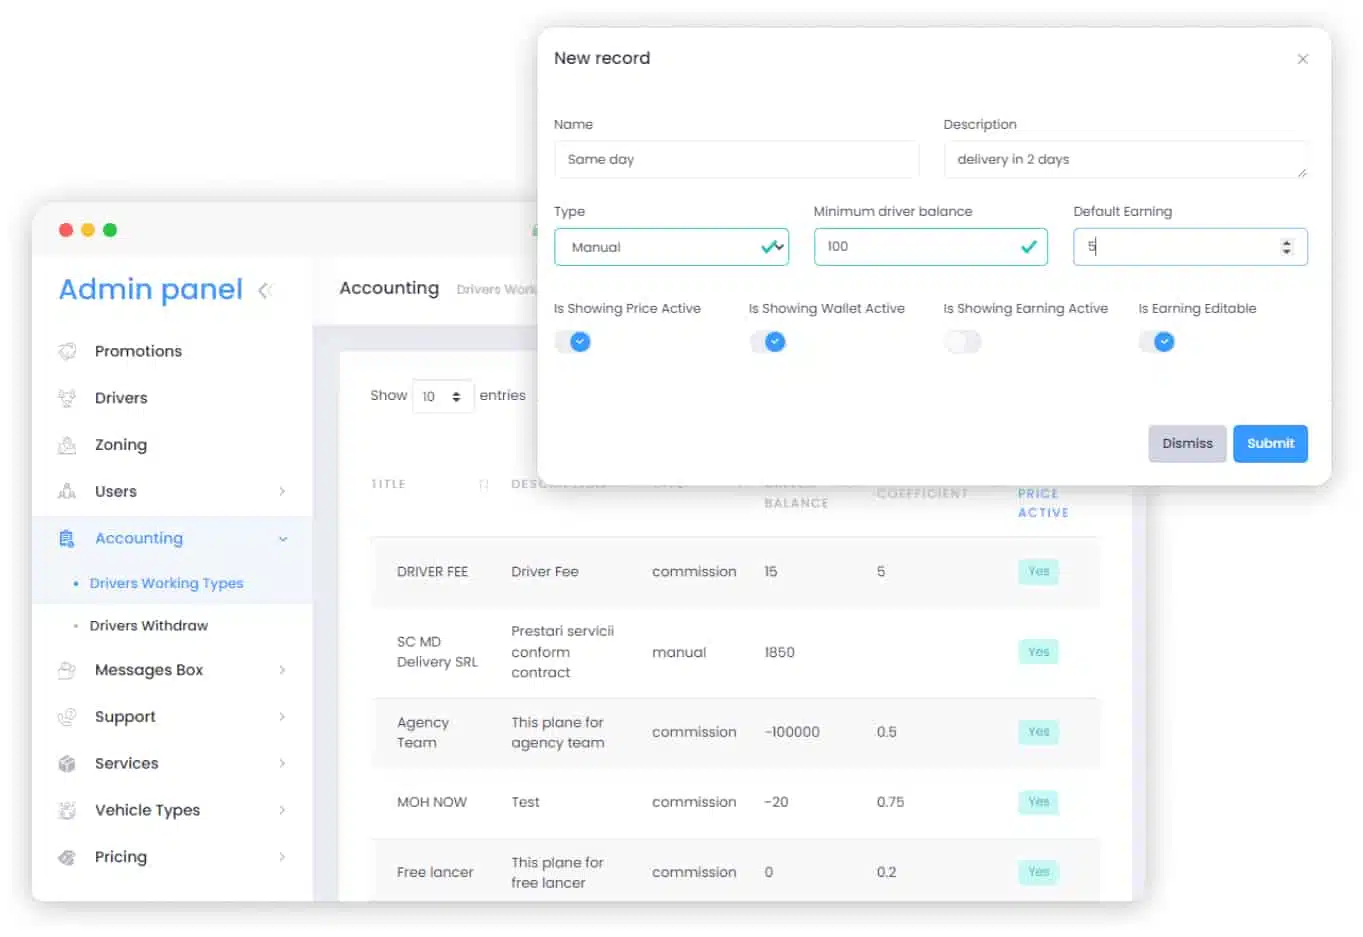
Task: Click the Free lancer title cell
Action: (x=435, y=872)
